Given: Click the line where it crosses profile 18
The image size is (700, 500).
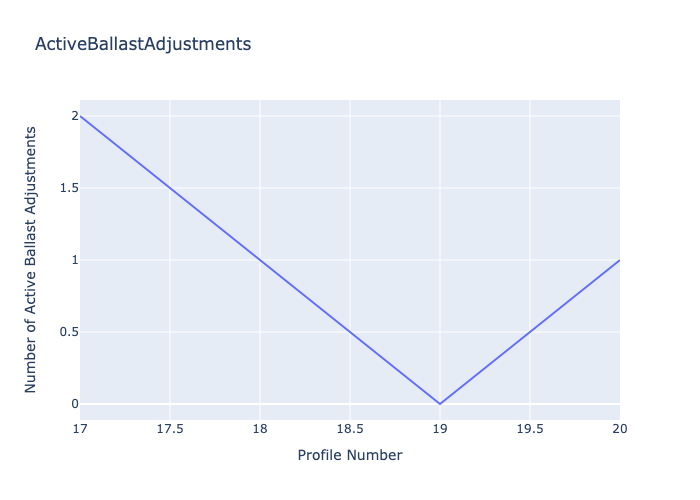Looking at the screenshot, I should tap(260, 260).
